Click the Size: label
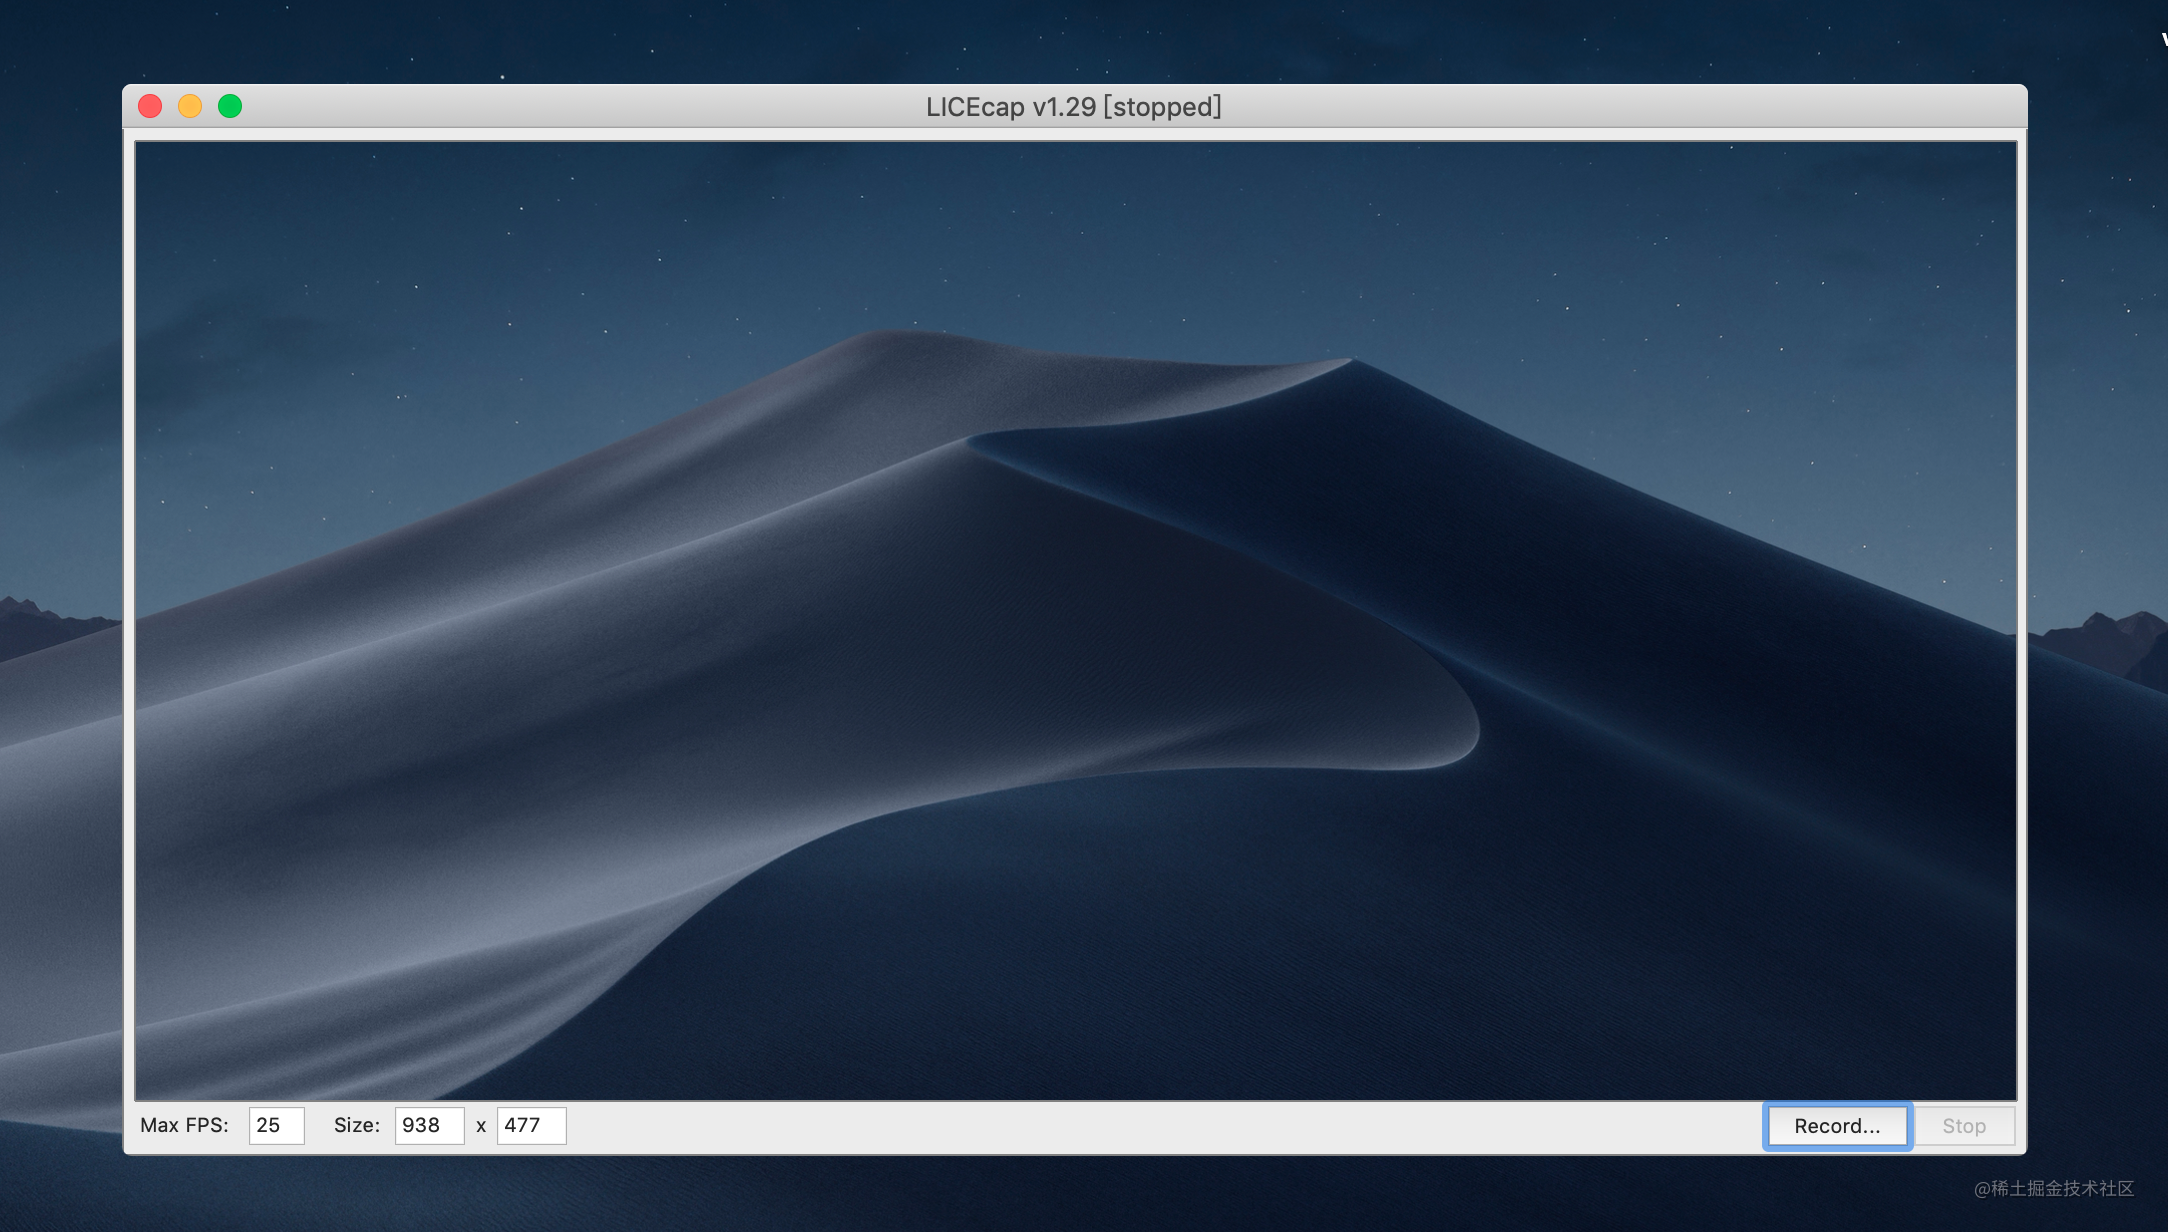Viewport: 2168px width, 1232px height. pyautogui.click(x=357, y=1125)
